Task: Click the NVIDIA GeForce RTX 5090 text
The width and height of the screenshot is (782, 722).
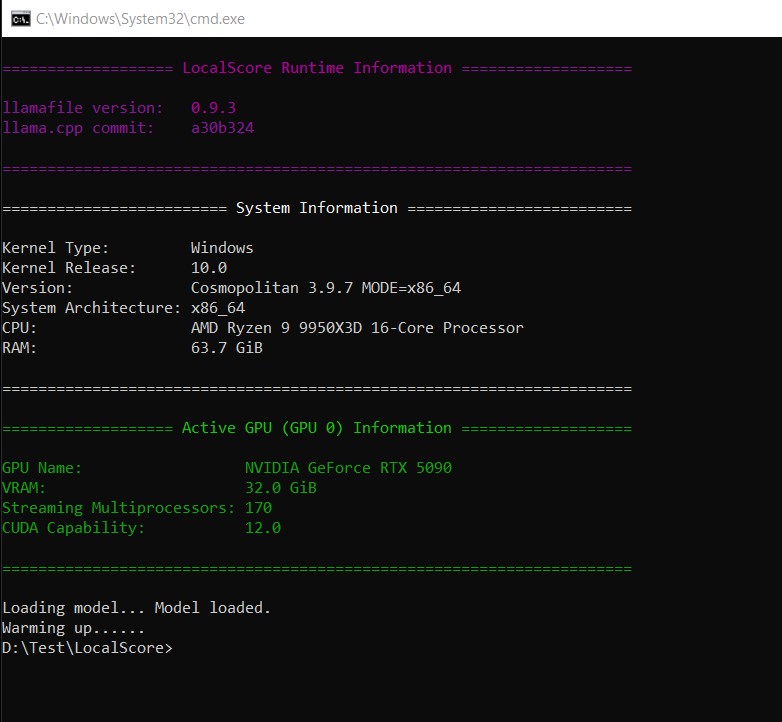Action: [348, 468]
